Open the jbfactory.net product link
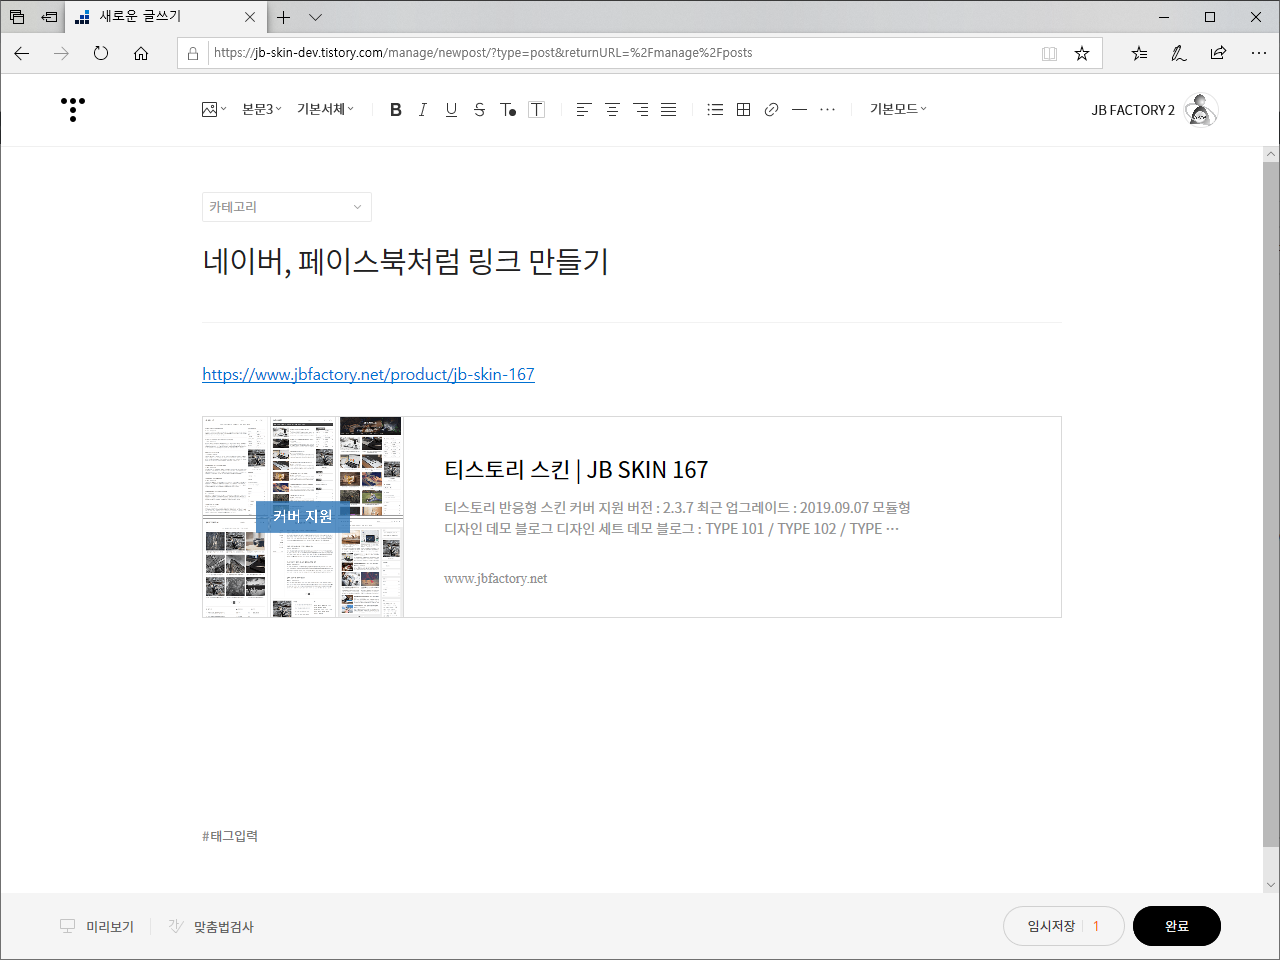 pos(368,374)
